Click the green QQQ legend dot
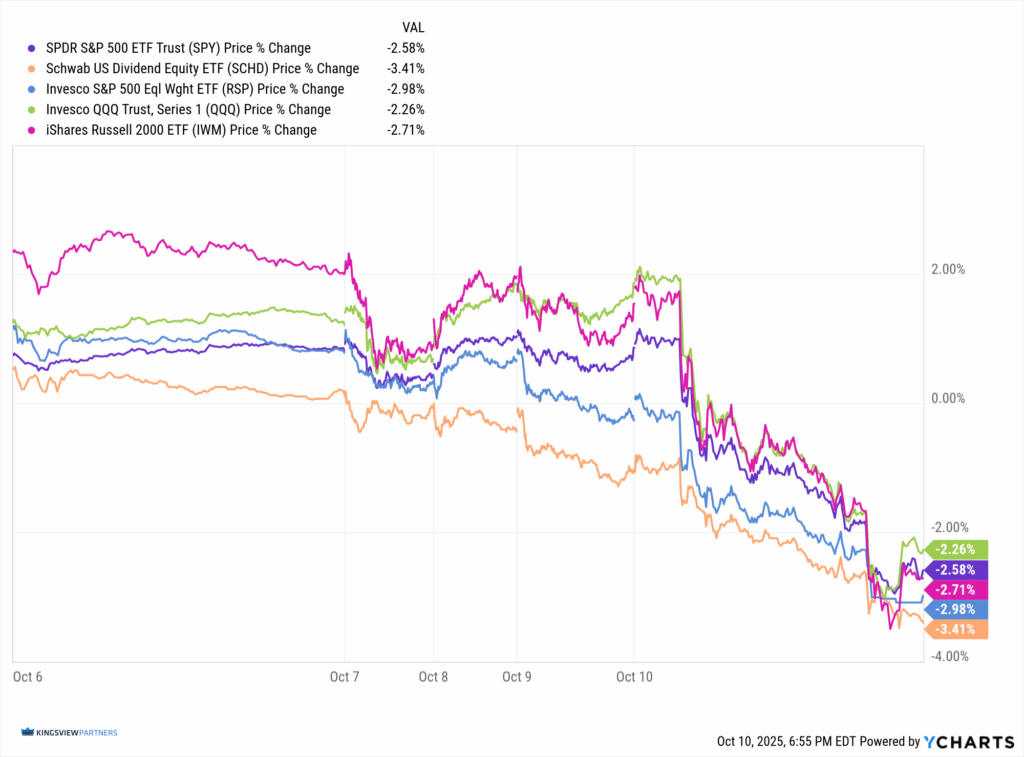This screenshot has height=757, width=1024. click(32, 110)
